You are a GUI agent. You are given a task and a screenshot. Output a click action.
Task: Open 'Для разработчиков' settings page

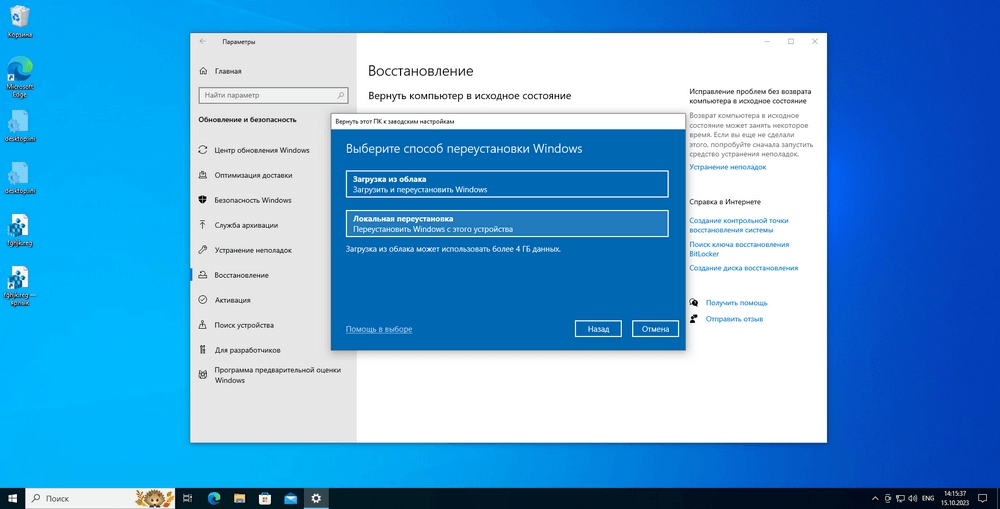[x=247, y=350]
